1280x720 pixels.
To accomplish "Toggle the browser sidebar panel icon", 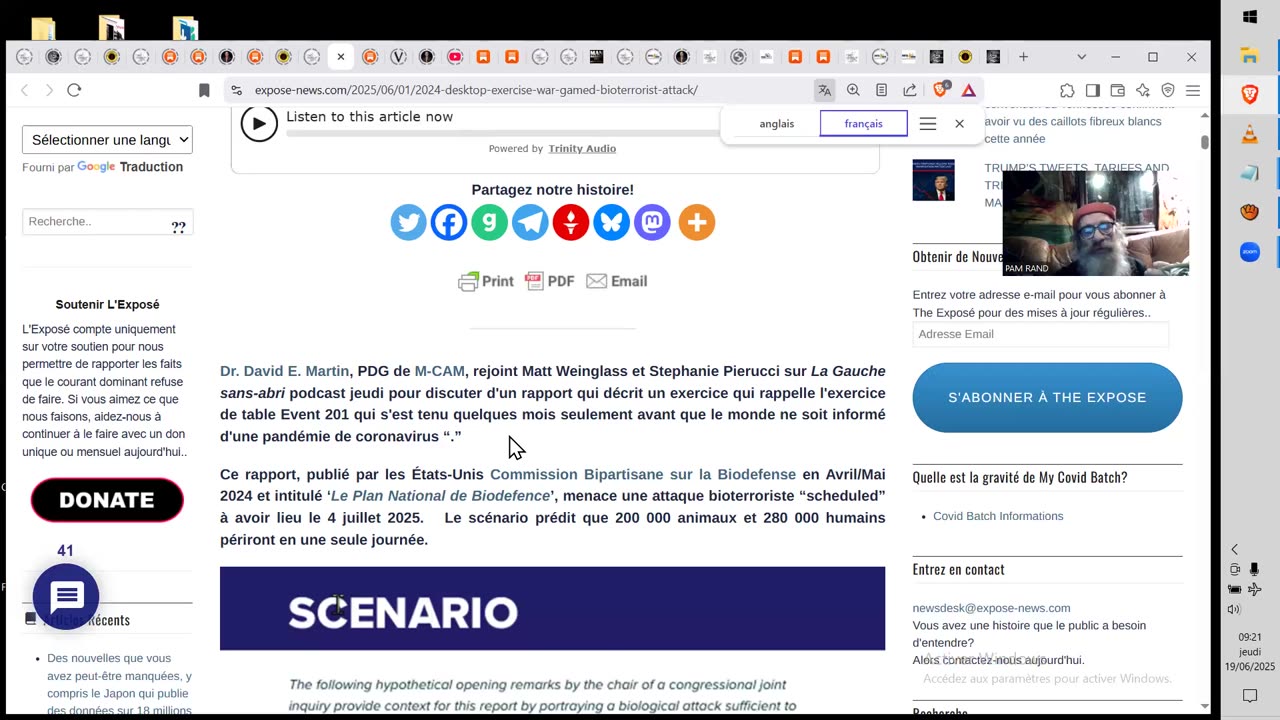I will tap(1092, 90).
